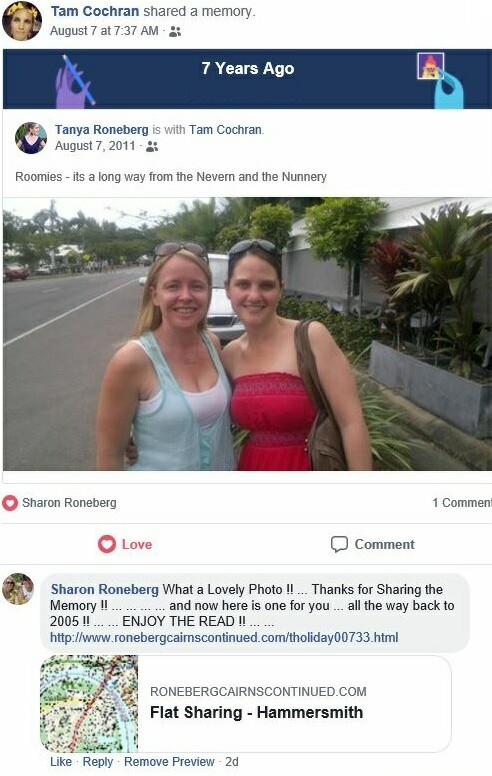Image resolution: width=492 pixels, height=776 pixels.
Task: Open Tam Cochran's profile picture at top
Action: 22,21
